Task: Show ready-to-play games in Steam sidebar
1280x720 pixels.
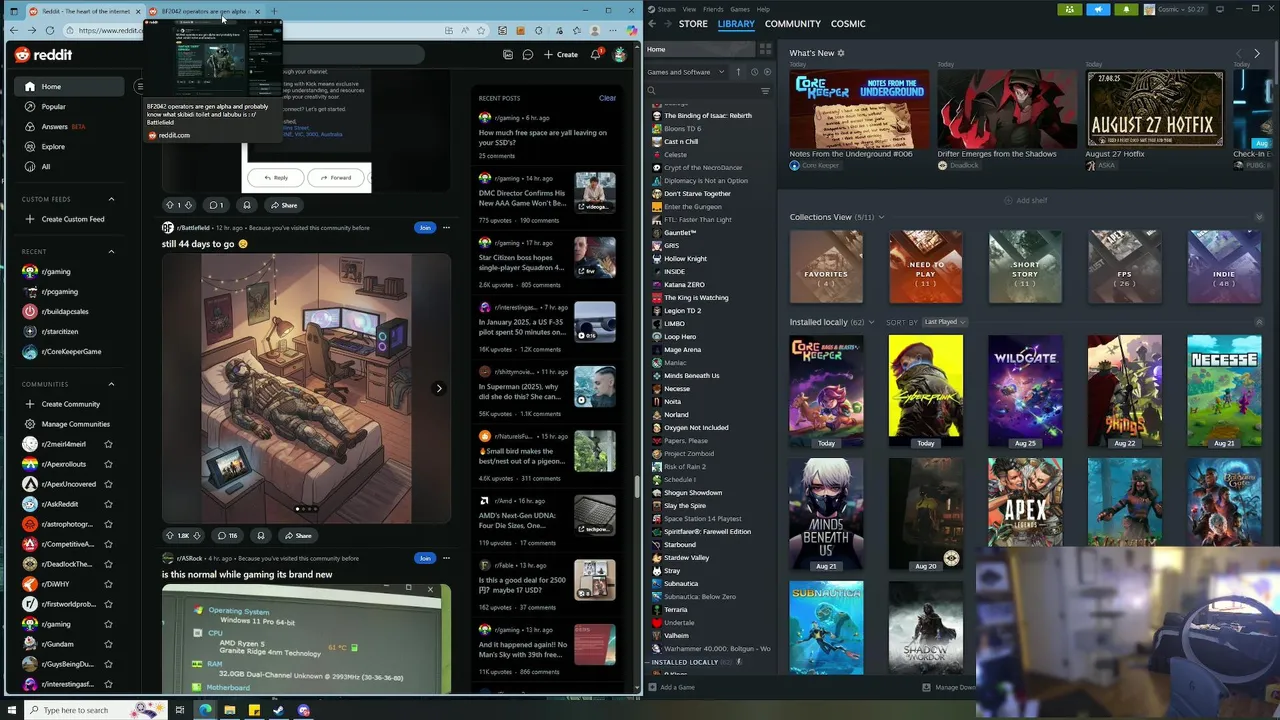Action: pos(768,72)
